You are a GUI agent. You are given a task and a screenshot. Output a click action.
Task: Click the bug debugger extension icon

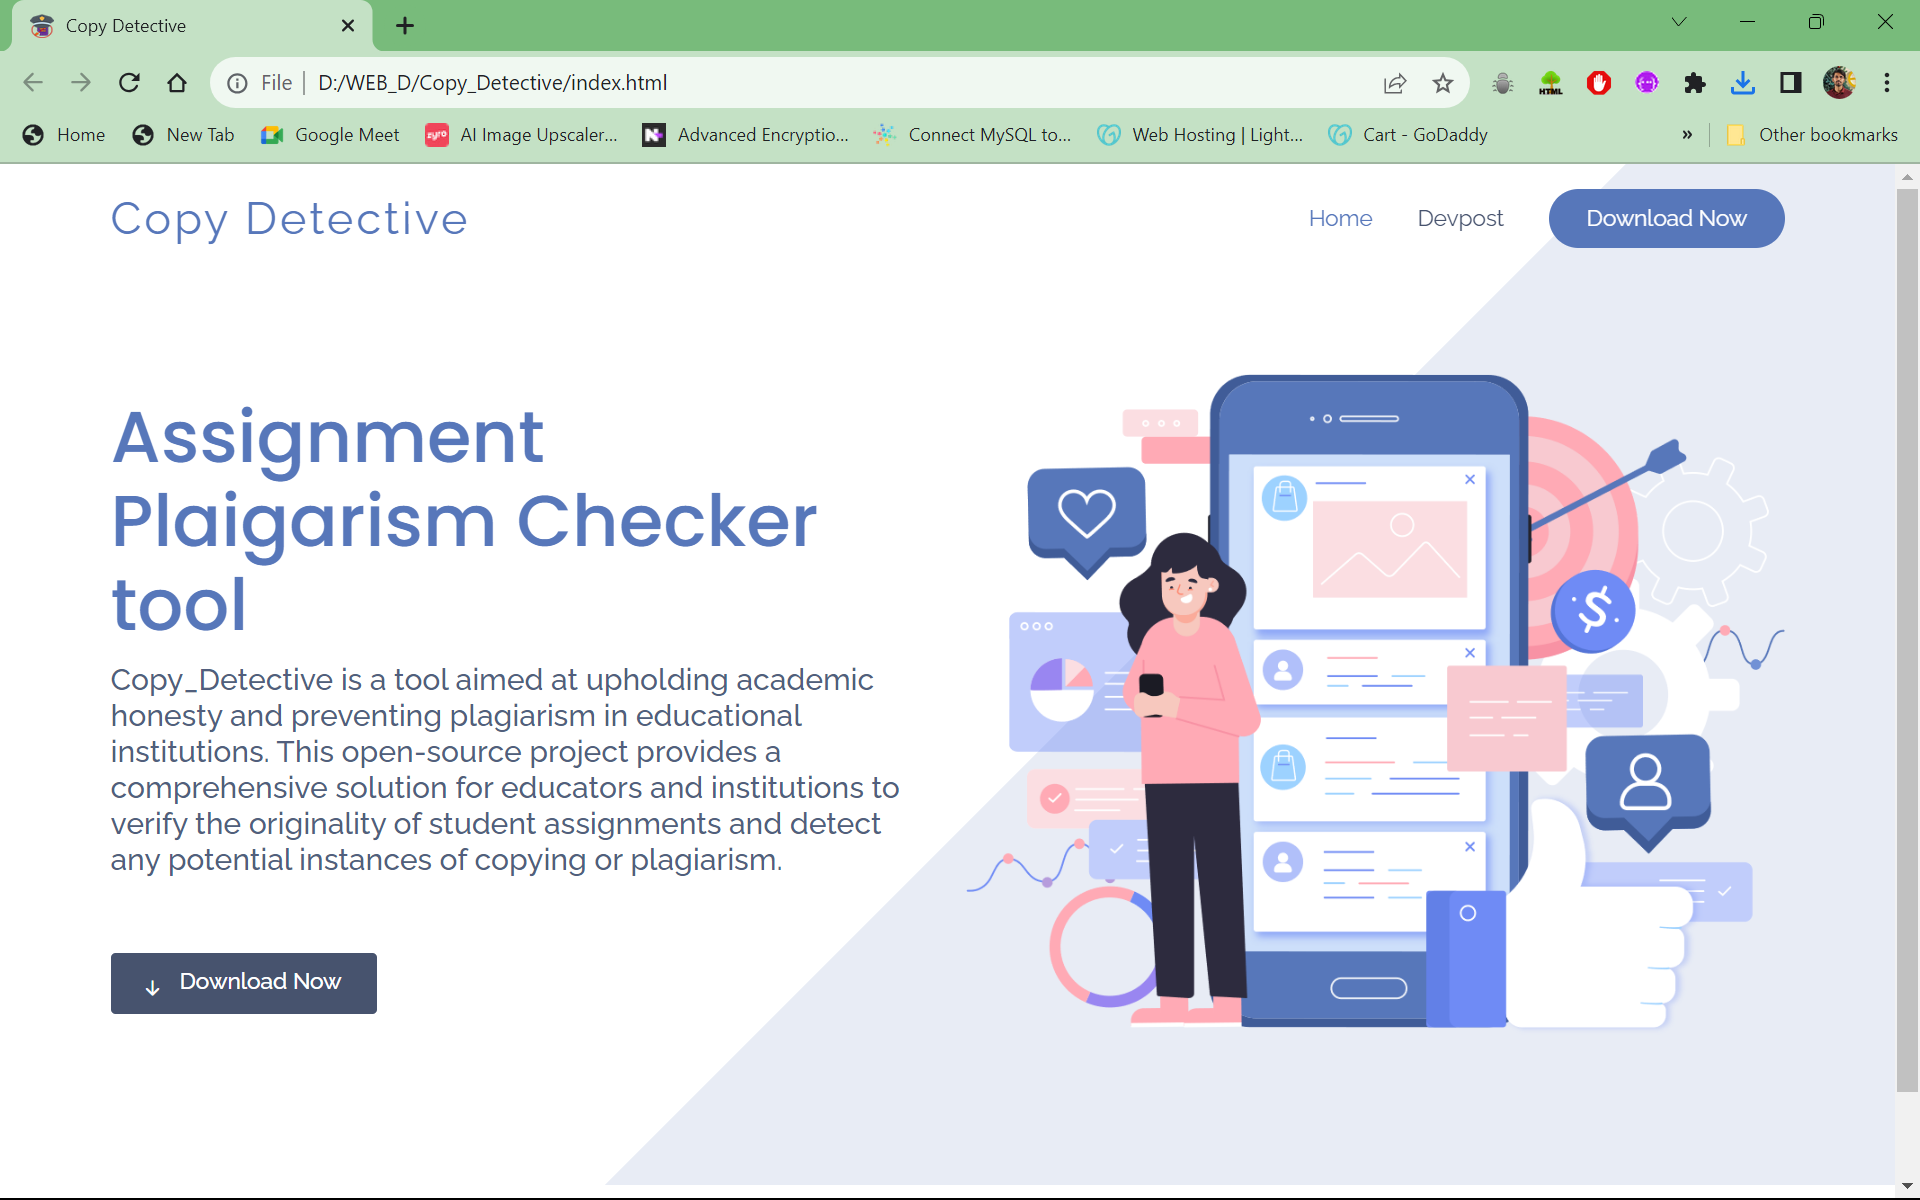tap(1502, 83)
